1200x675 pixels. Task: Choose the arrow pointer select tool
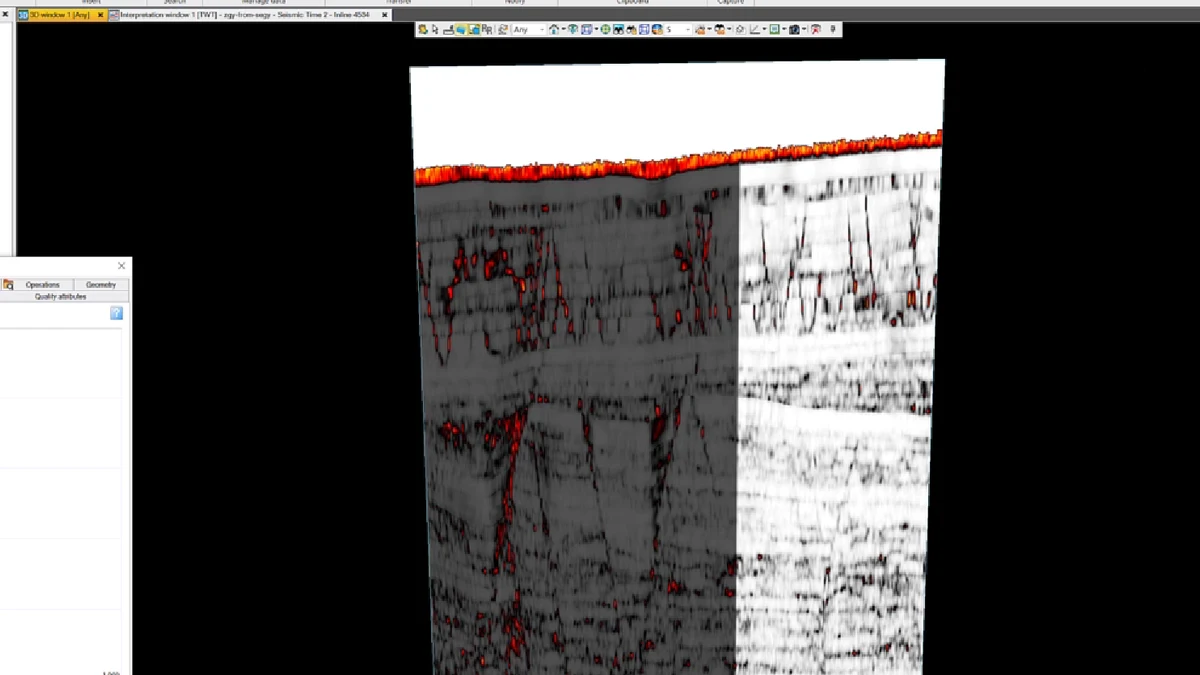point(435,30)
